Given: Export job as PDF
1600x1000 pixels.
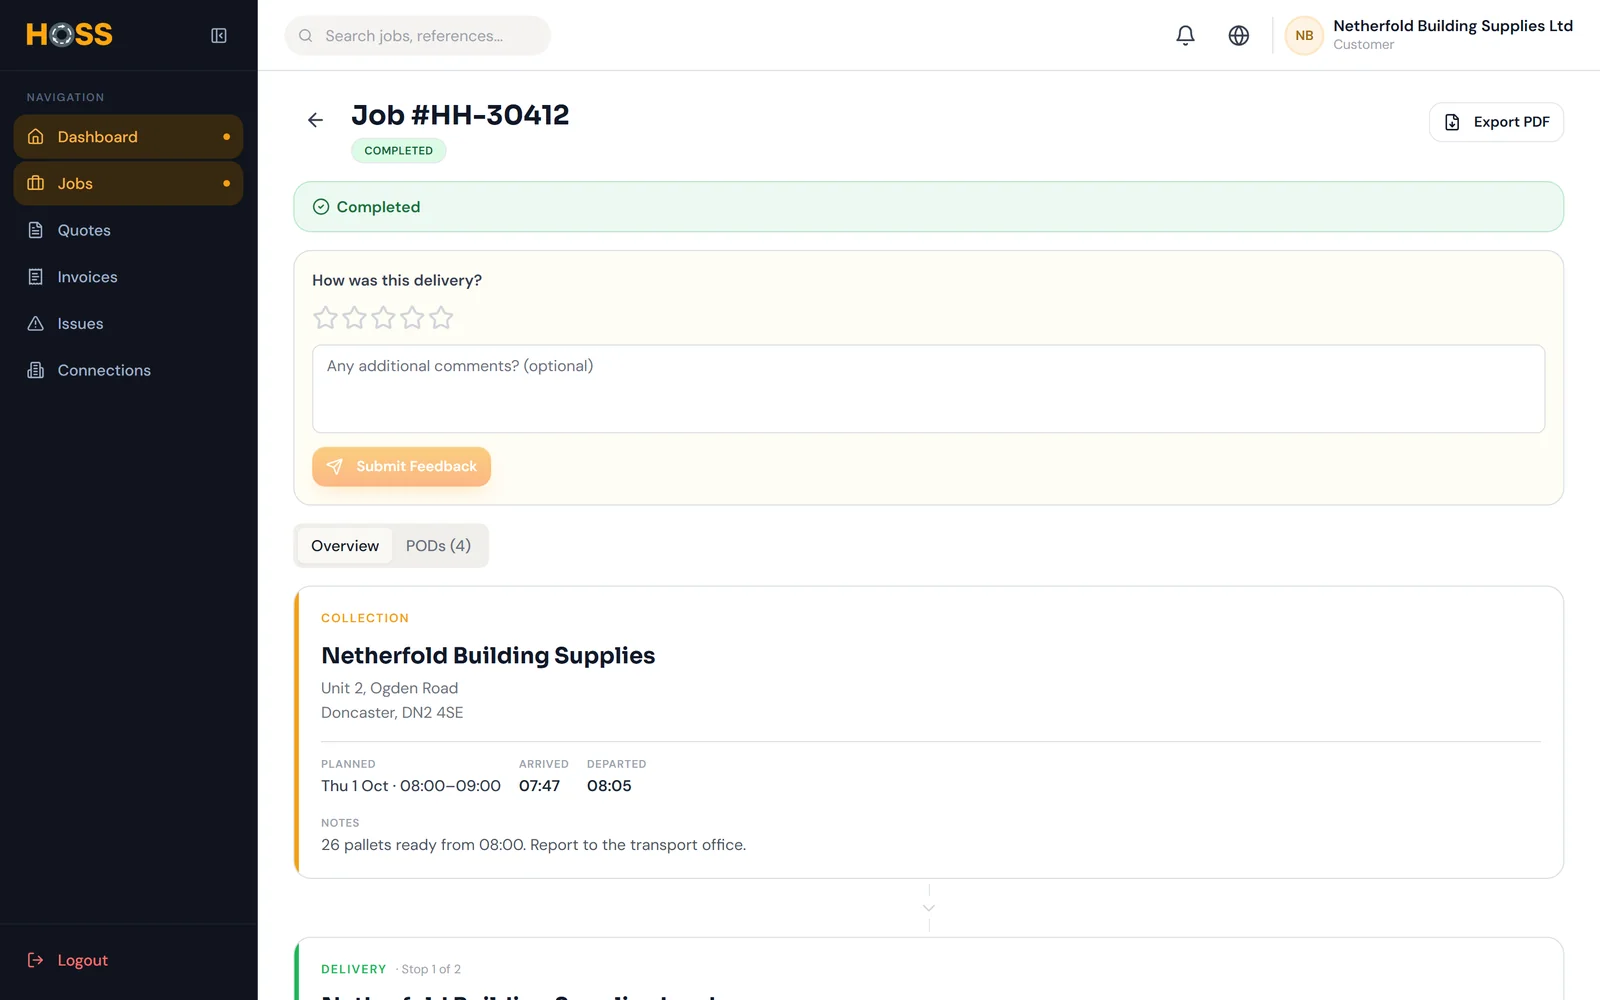Looking at the screenshot, I should tap(1496, 122).
